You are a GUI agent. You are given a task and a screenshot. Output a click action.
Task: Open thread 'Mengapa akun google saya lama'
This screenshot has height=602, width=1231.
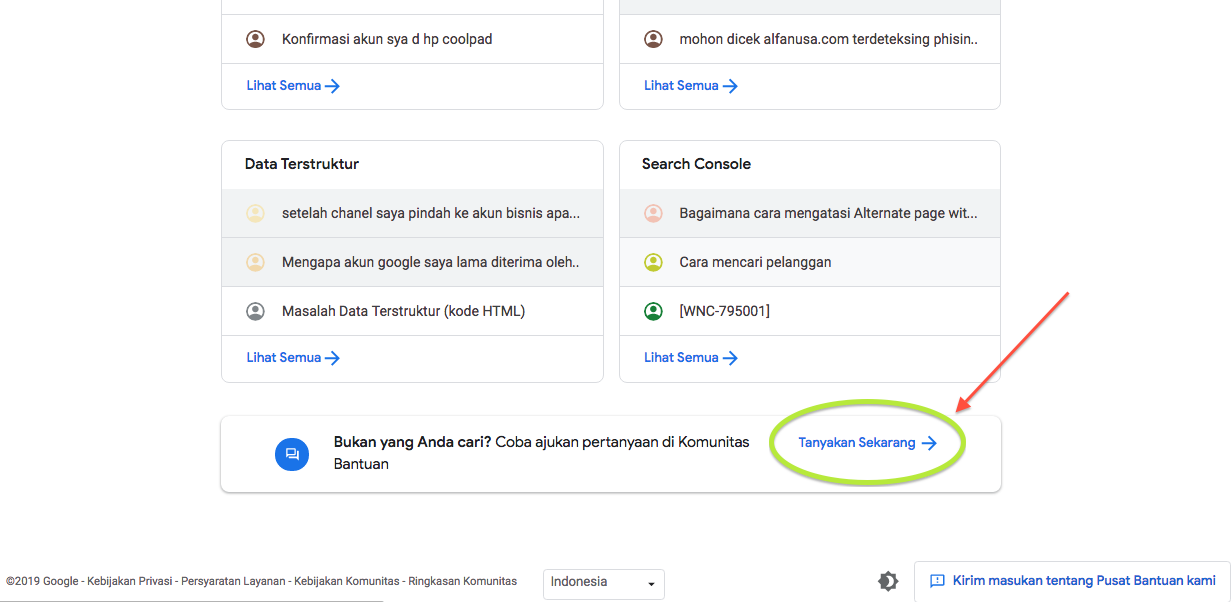click(x=430, y=262)
